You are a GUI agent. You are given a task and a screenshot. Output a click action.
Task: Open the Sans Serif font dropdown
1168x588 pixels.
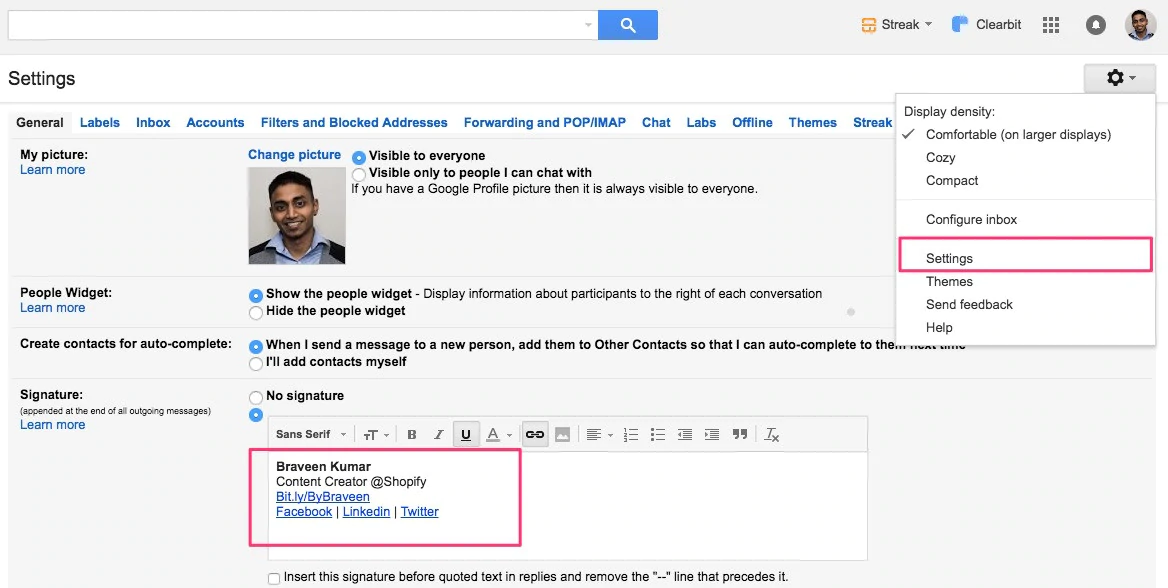[x=311, y=434]
